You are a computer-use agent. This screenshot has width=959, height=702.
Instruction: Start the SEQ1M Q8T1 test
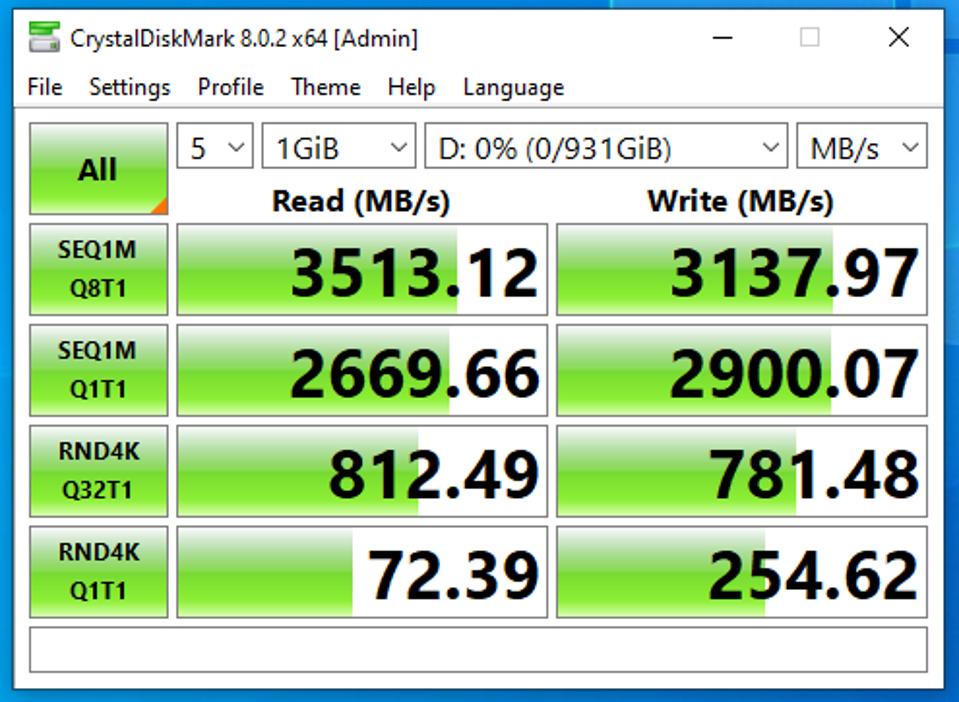tap(98, 270)
